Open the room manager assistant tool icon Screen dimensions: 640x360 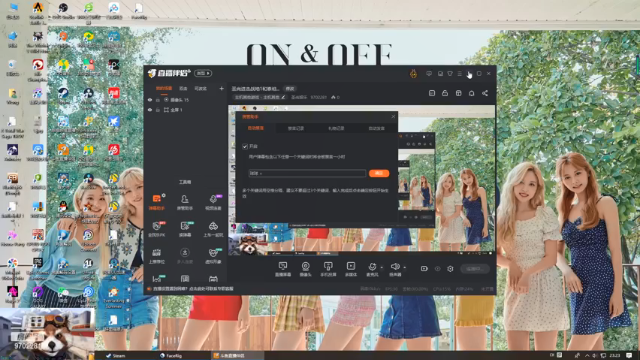click(184, 202)
